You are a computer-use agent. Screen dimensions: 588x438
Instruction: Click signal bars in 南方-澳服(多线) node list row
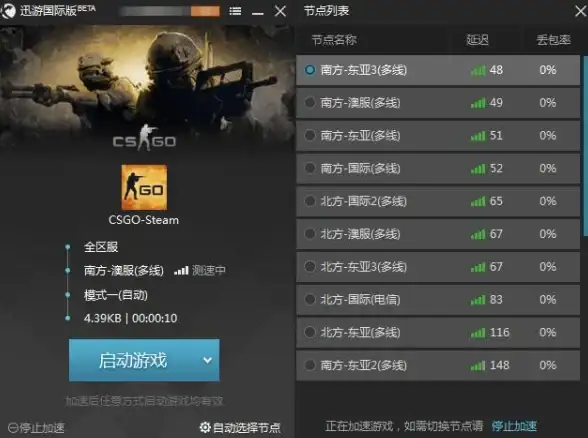[x=478, y=103]
